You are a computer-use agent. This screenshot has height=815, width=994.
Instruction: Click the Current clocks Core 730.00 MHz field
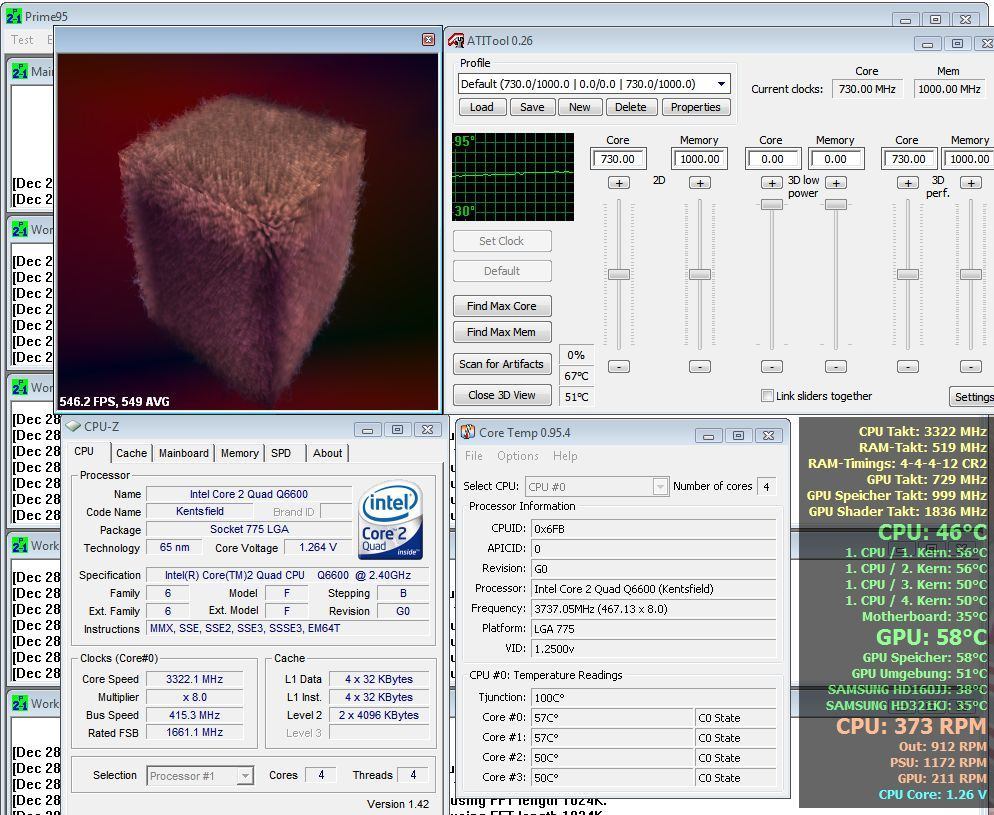point(867,89)
